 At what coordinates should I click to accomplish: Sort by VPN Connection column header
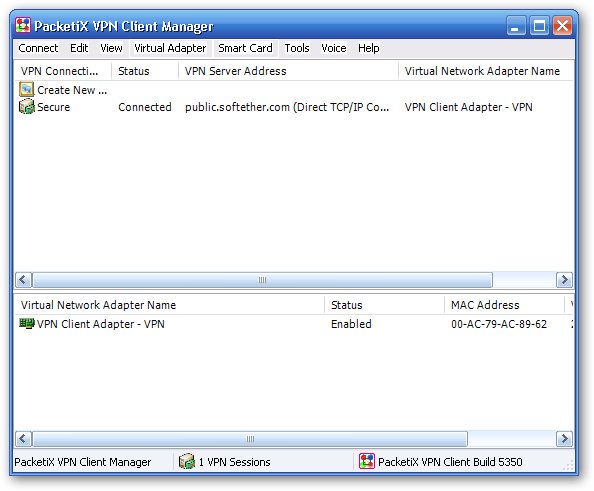point(63,71)
